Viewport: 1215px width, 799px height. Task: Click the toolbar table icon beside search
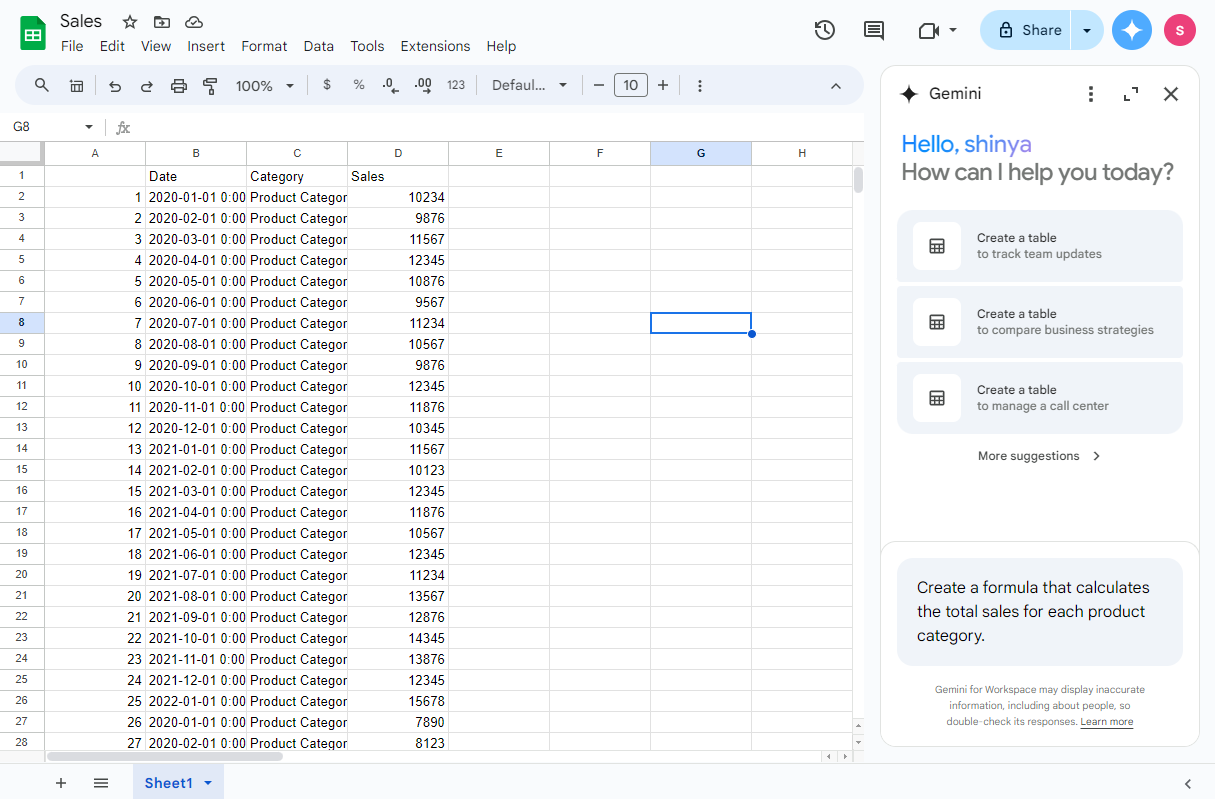tap(76, 86)
